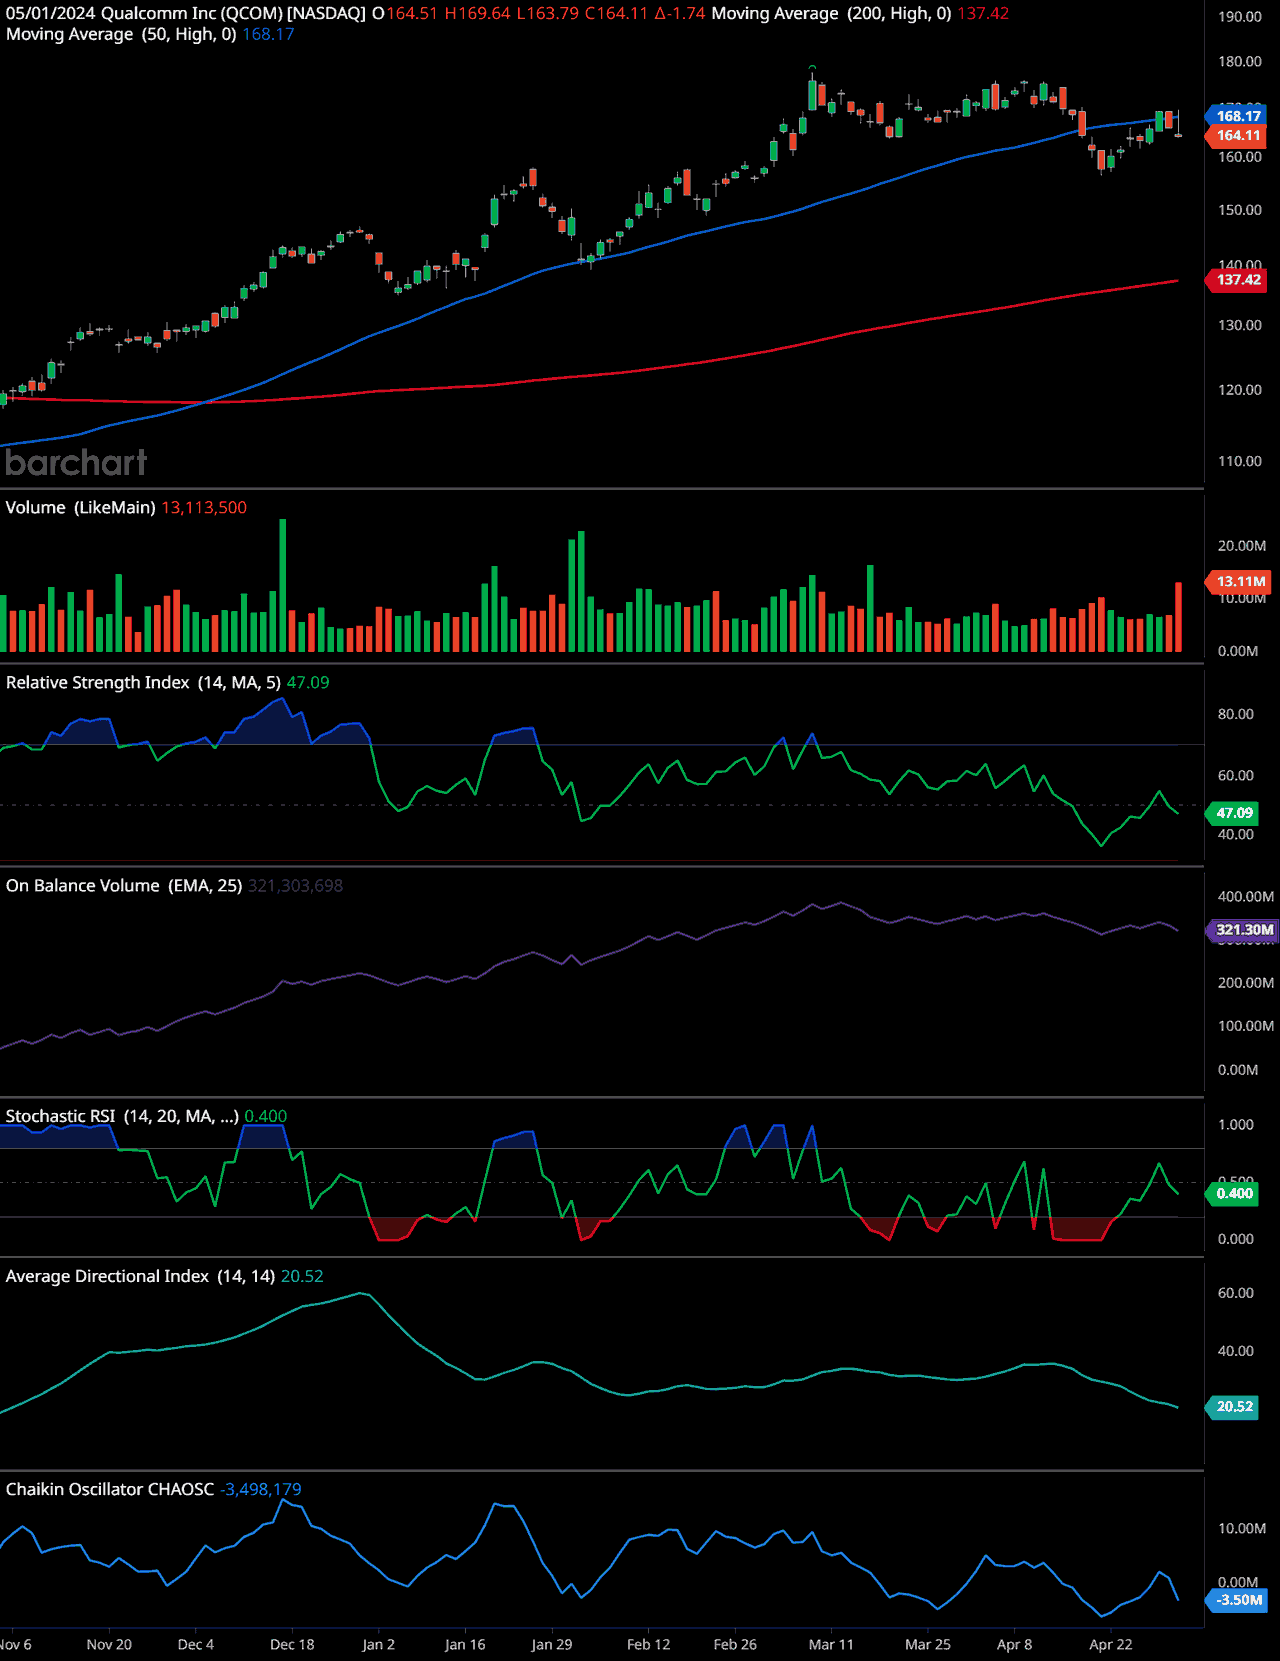The image size is (1280, 1661).
Task: Select the Chaikin Oscillator CHAOSC label
Action: (110, 1489)
